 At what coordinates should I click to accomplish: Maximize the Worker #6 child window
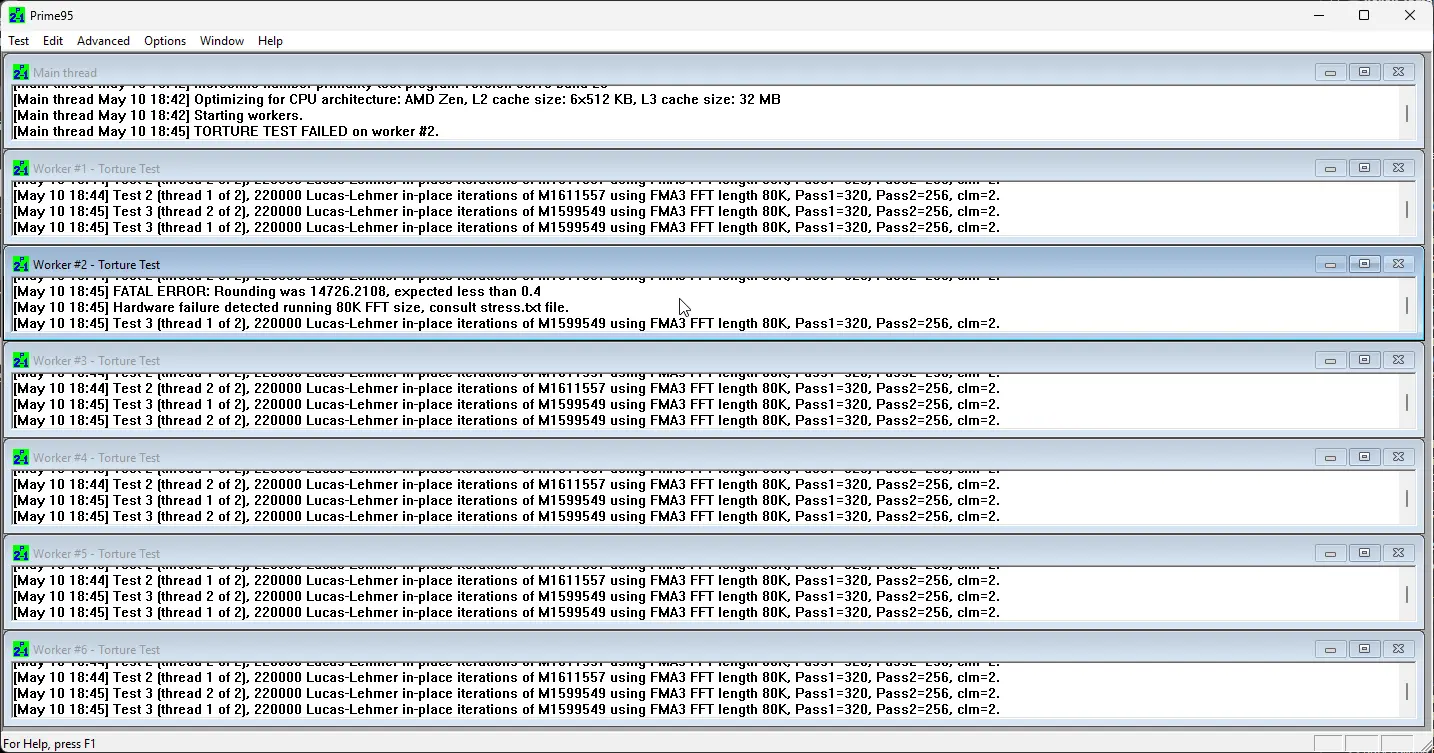coord(1364,649)
